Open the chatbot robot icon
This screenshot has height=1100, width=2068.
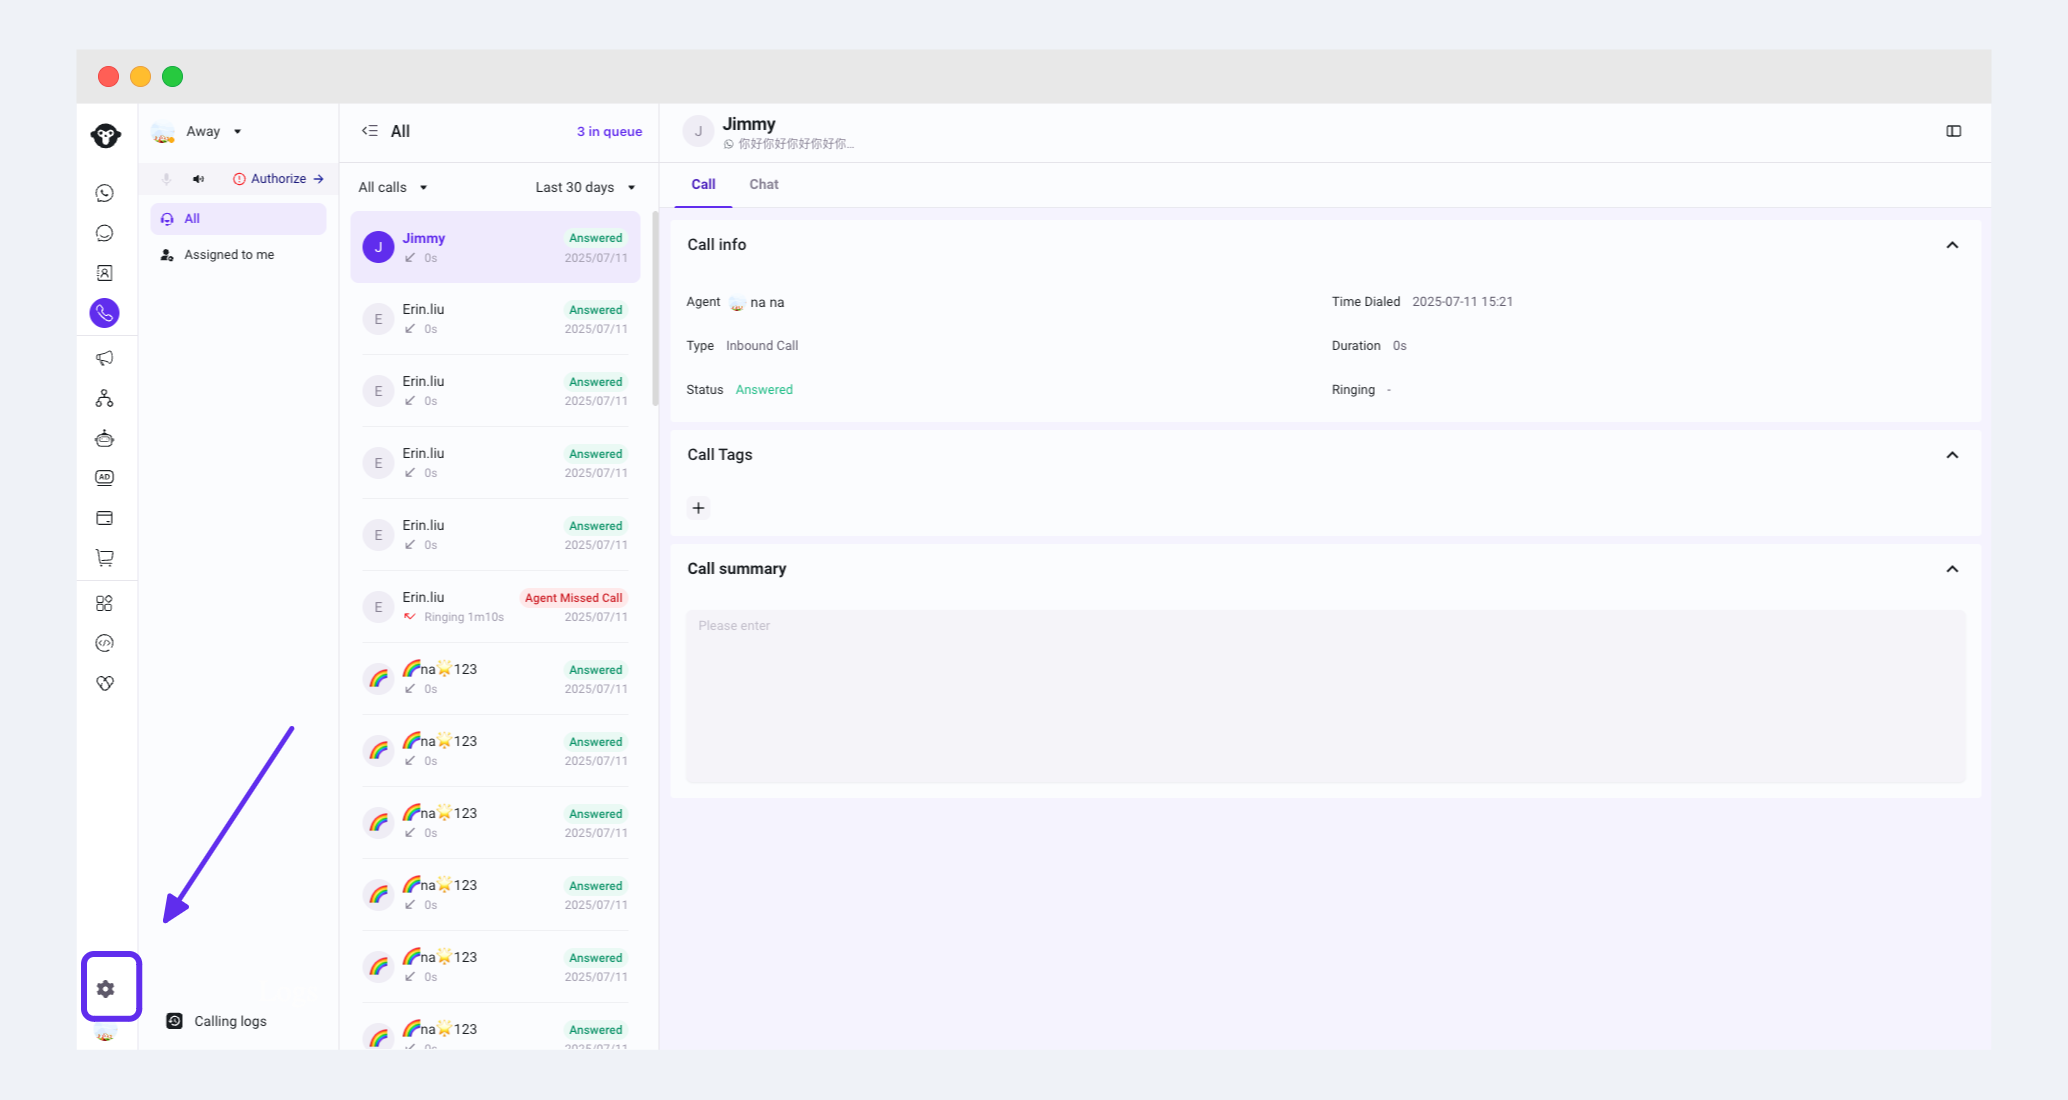tap(105, 438)
